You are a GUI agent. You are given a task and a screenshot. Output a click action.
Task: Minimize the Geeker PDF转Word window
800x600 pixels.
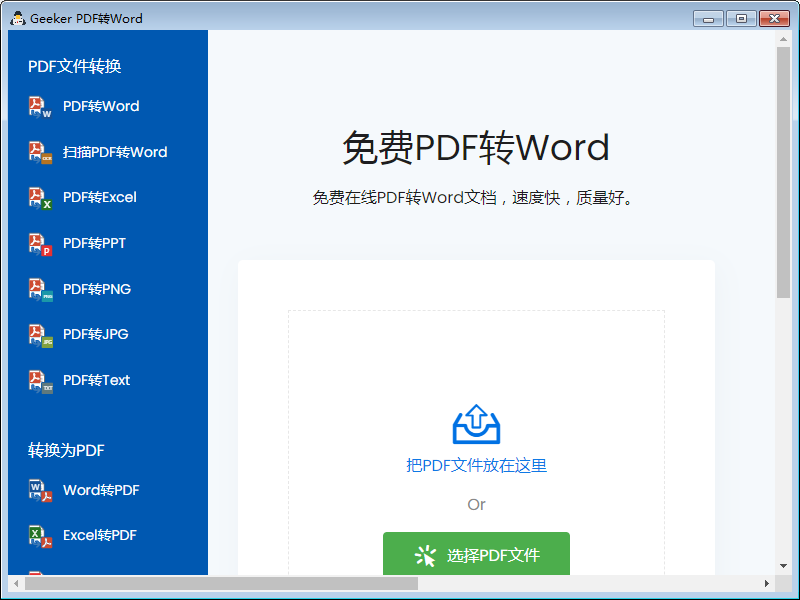[708, 19]
